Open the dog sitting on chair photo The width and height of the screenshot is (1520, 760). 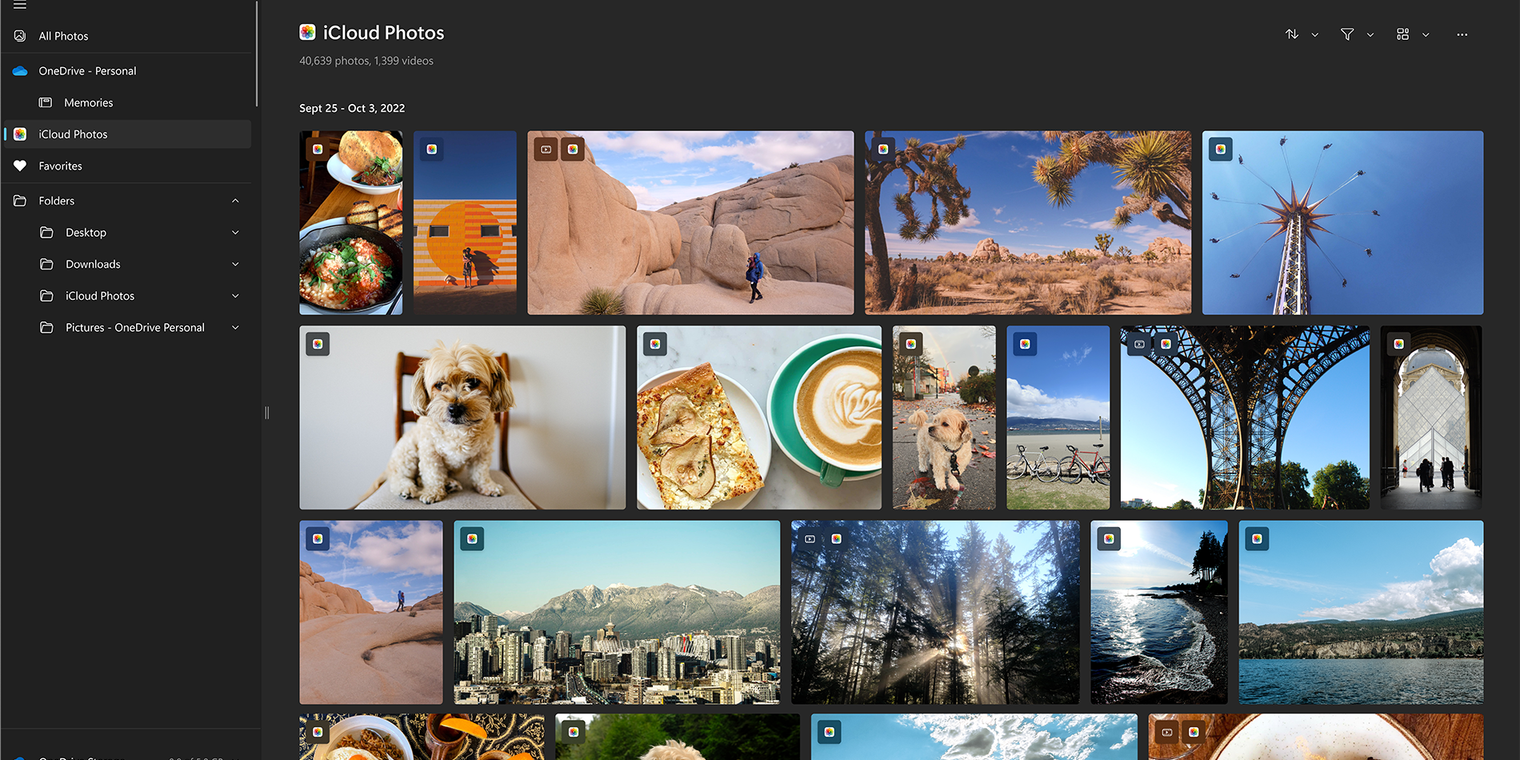pos(463,418)
